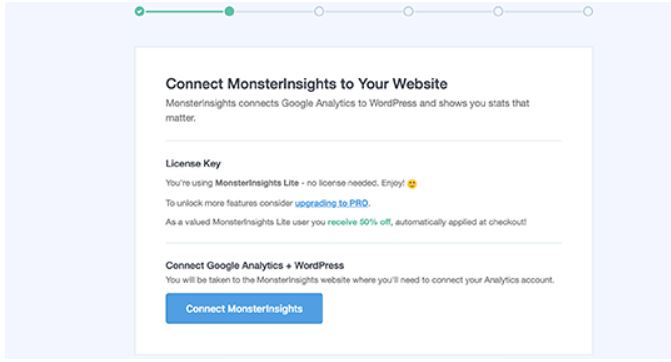Image resolution: width=671 pixels, height=362 pixels.
Task: Click Connect MonsterInsights button
Action: click(x=244, y=308)
